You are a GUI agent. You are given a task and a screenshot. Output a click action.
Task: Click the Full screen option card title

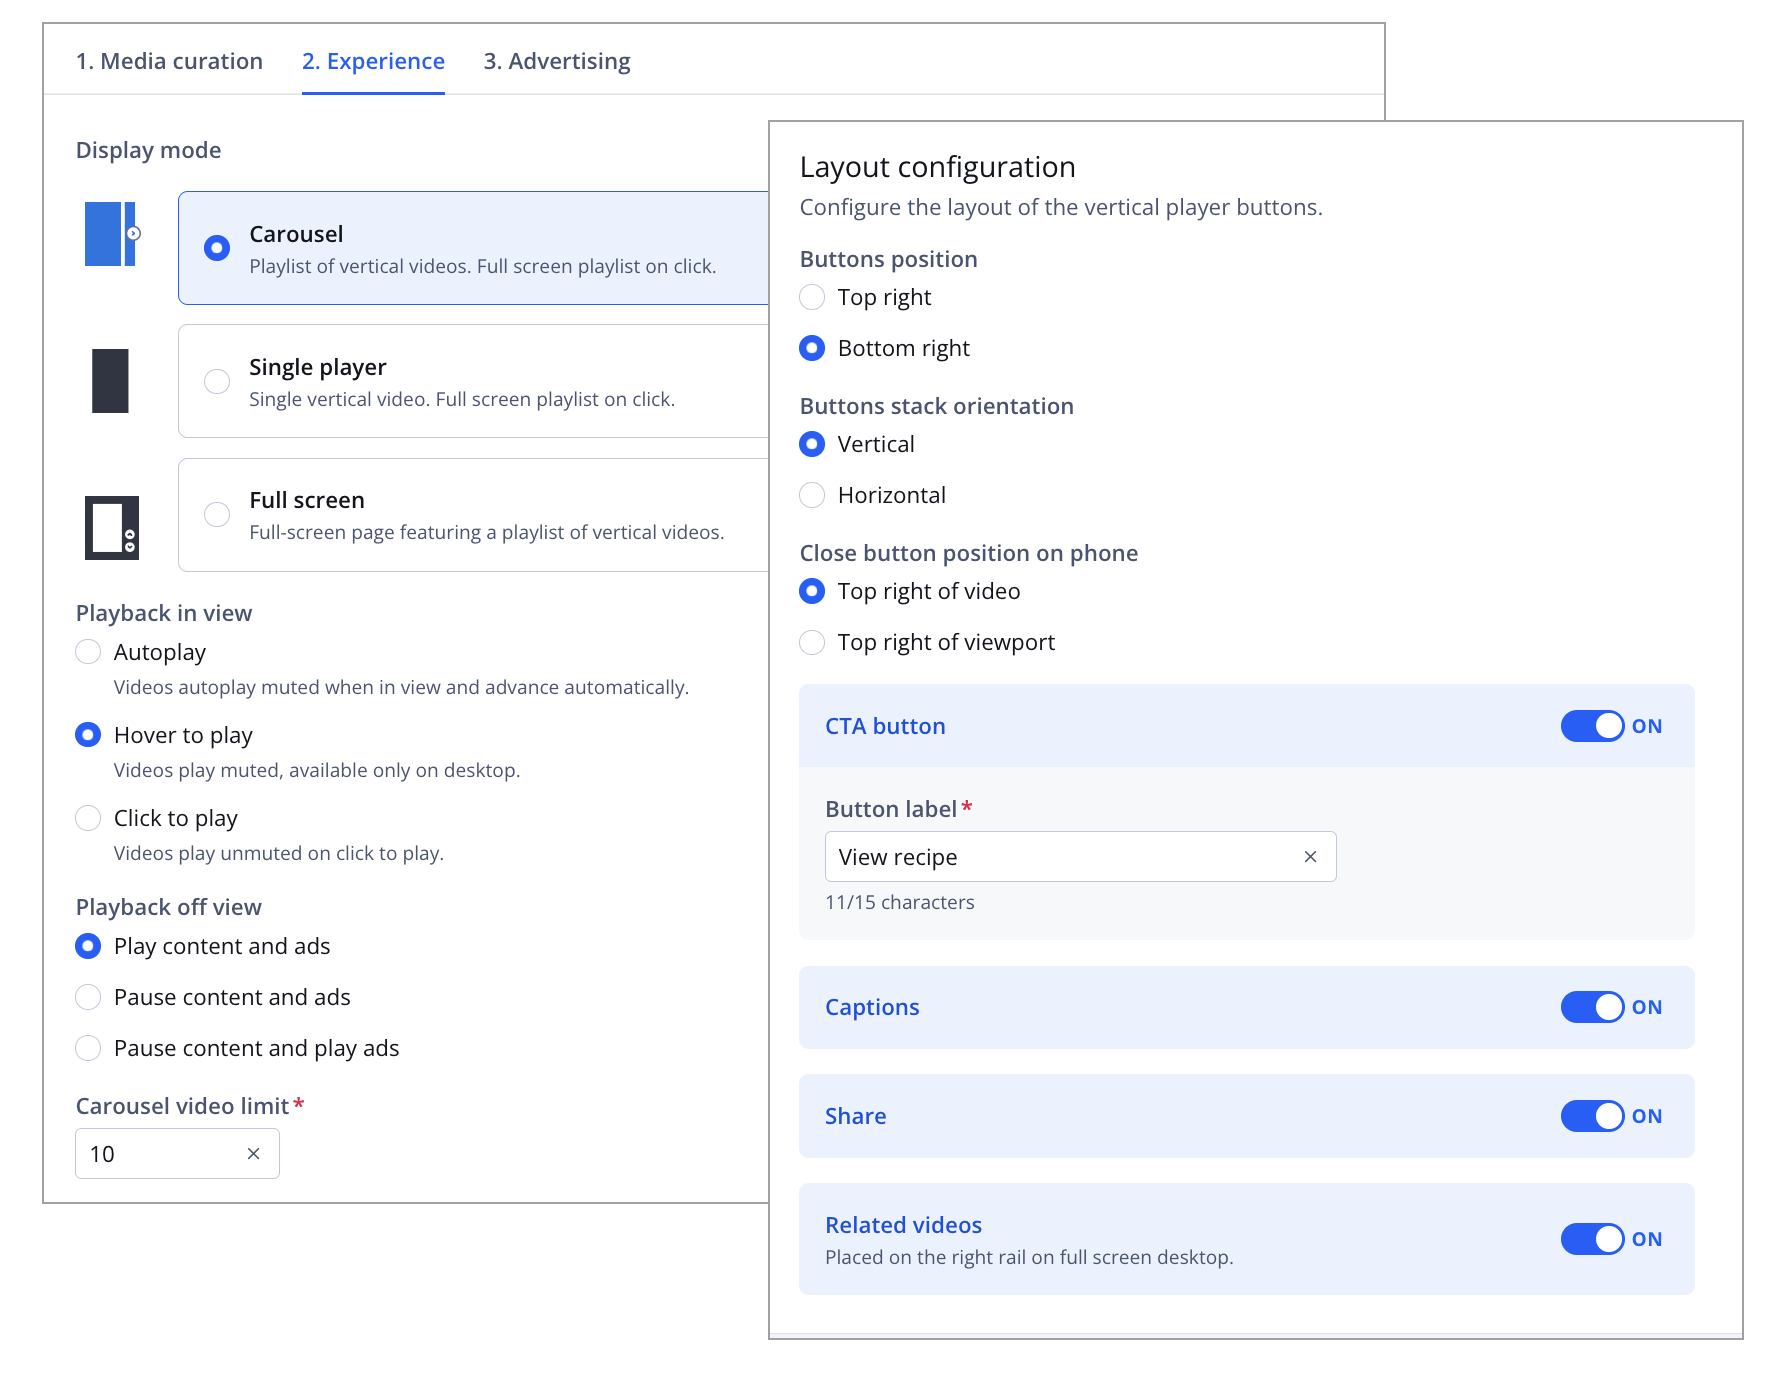[x=307, y=500]
